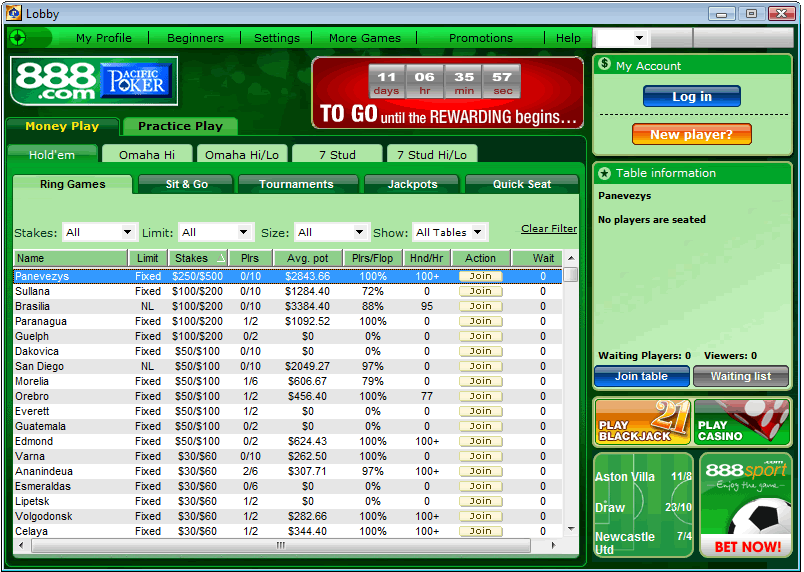The width and height of the screenshot is (804, 572).
Task: Click the Lobby window title icon
Action: point(14,13)
